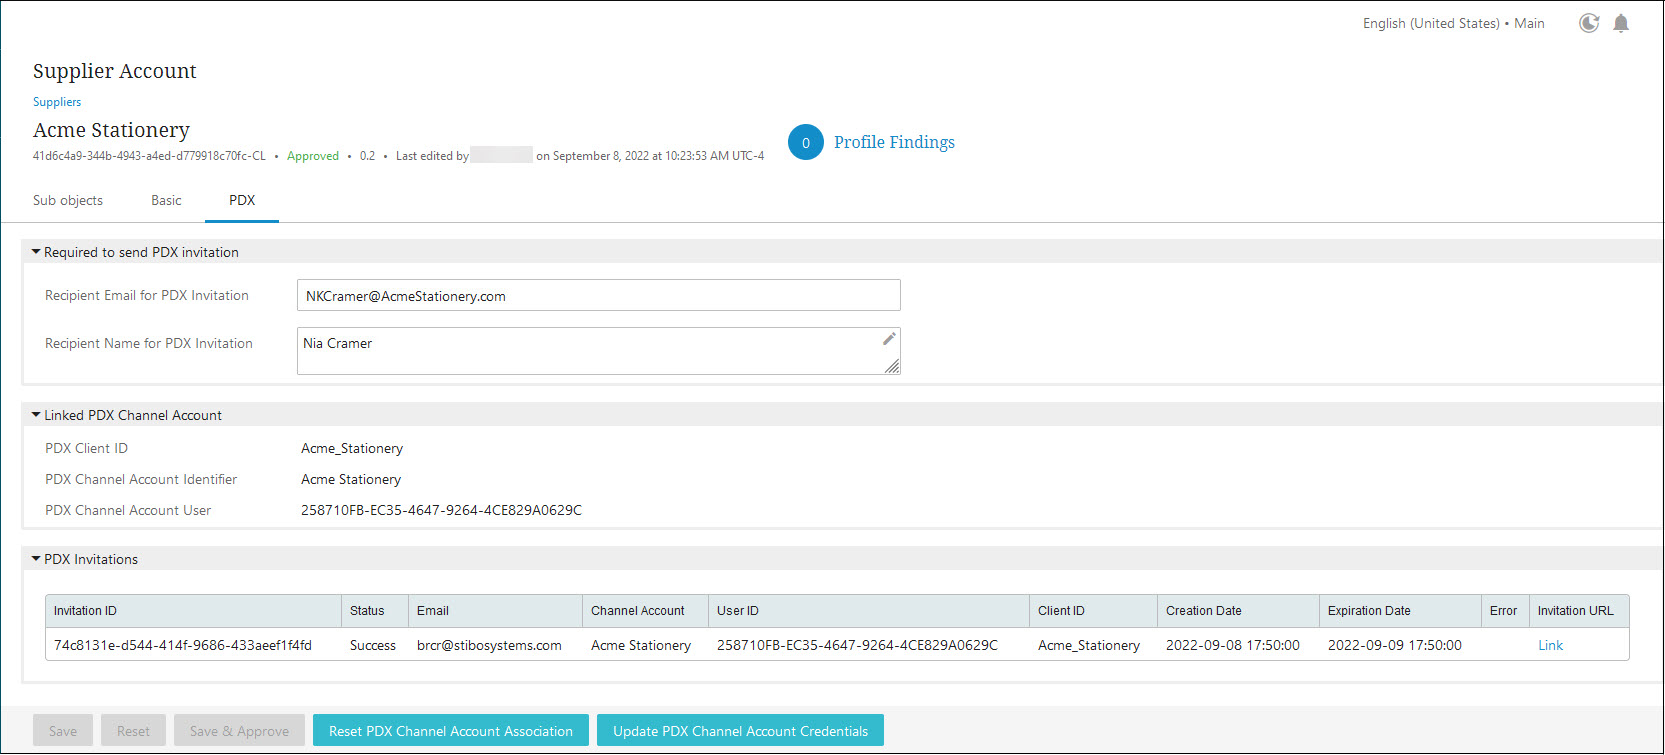This screenshot has height=755, width=1665.
Task: Open the Suppliers breadcrumb link
Action: point(57,102)
